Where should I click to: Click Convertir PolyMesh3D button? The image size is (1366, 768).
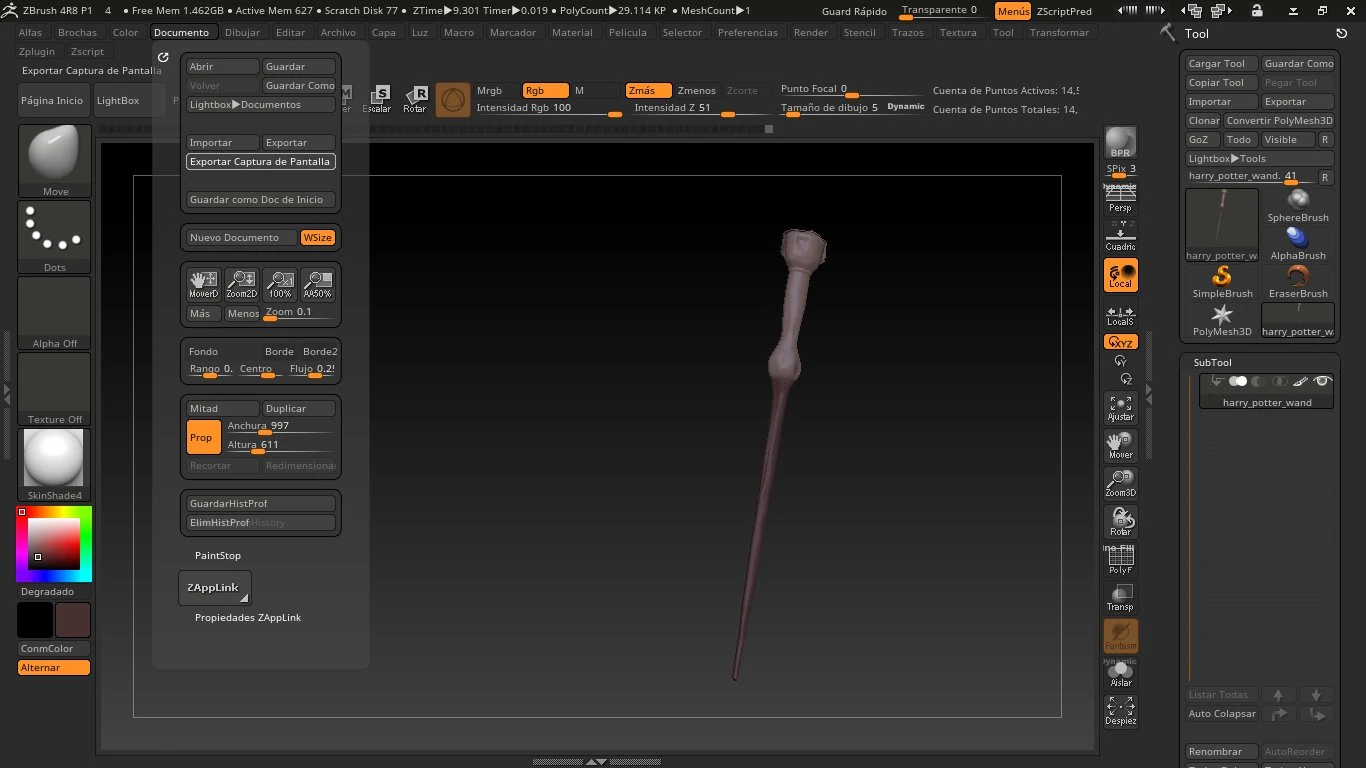click(x=1280, y=120)
